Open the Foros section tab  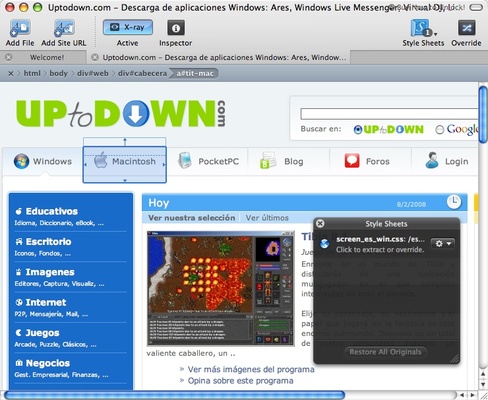coord(370,162)
